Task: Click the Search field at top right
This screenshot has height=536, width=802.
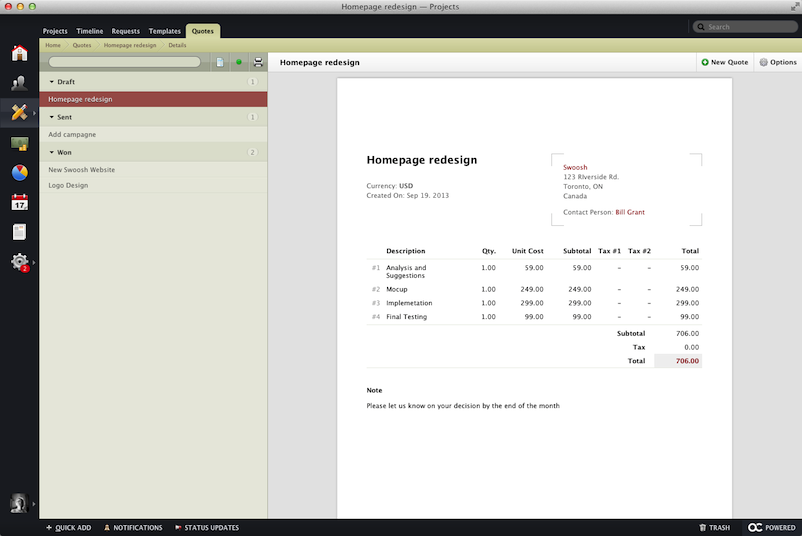Action: (x=745, y=27)
